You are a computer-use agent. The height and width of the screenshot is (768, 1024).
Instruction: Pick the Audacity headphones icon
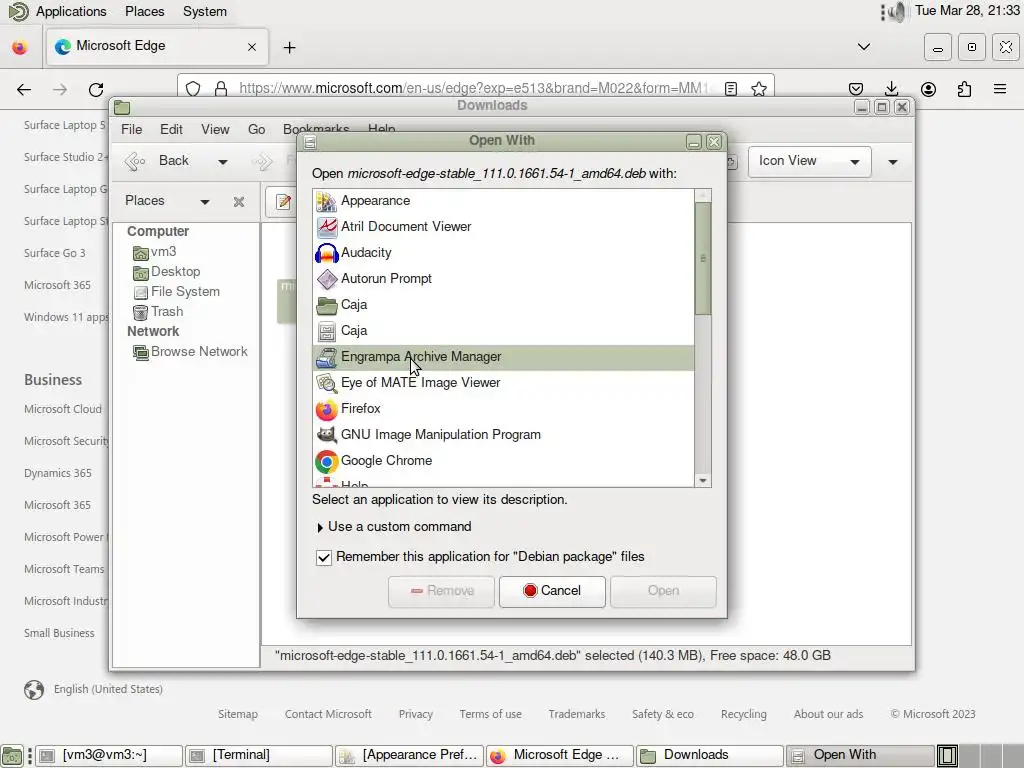pyautogui.click(x=327, y=253)
